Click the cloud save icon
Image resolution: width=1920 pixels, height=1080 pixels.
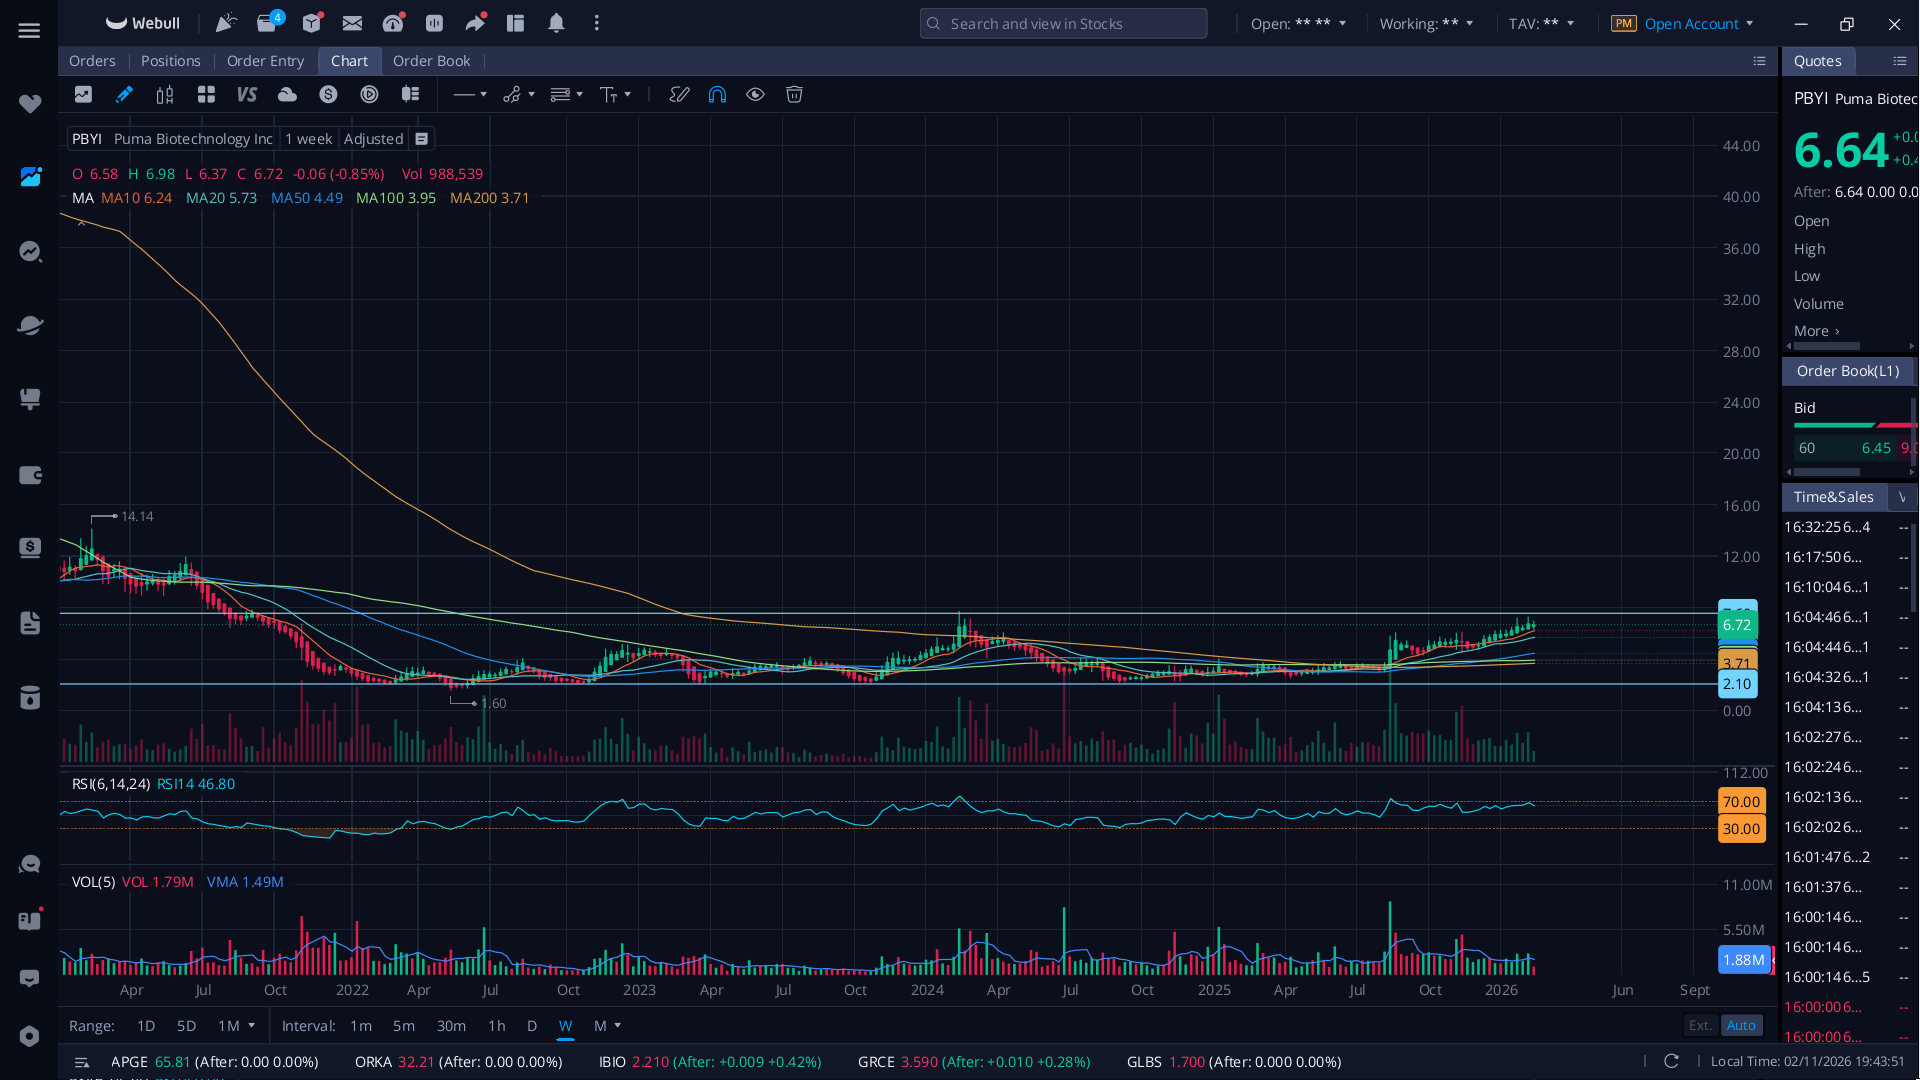tap(287, 95)
